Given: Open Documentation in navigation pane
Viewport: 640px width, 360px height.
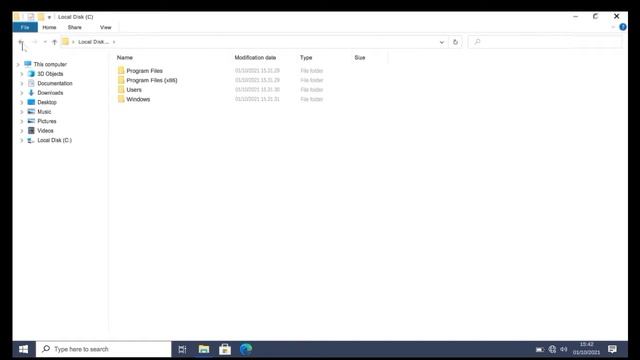Looking at the screenshot, I should (x=55, y=83).
